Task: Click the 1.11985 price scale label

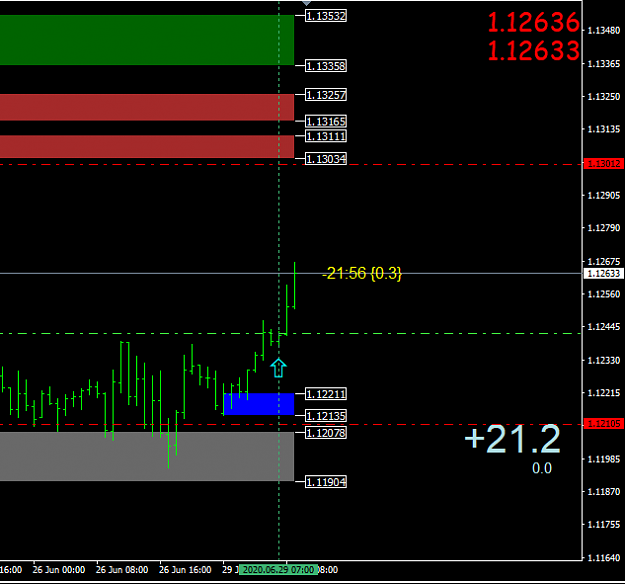Action: (x=604, y=459)
